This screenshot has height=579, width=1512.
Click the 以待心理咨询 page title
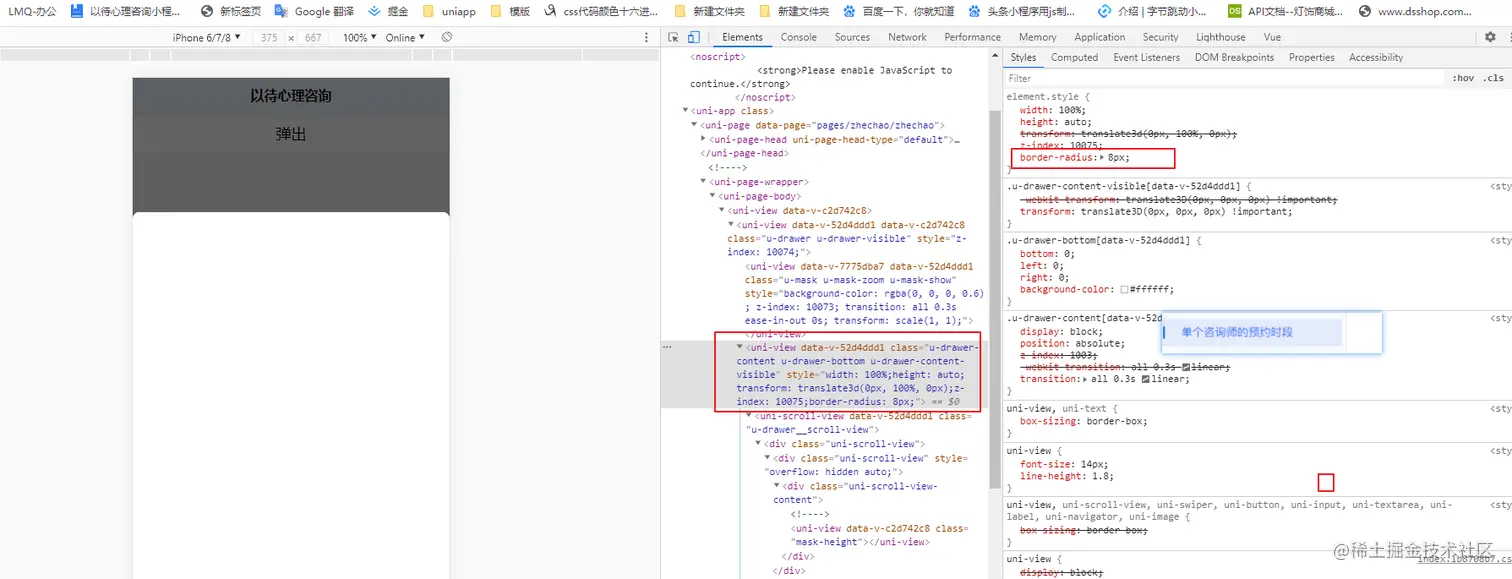click(291, 96)
